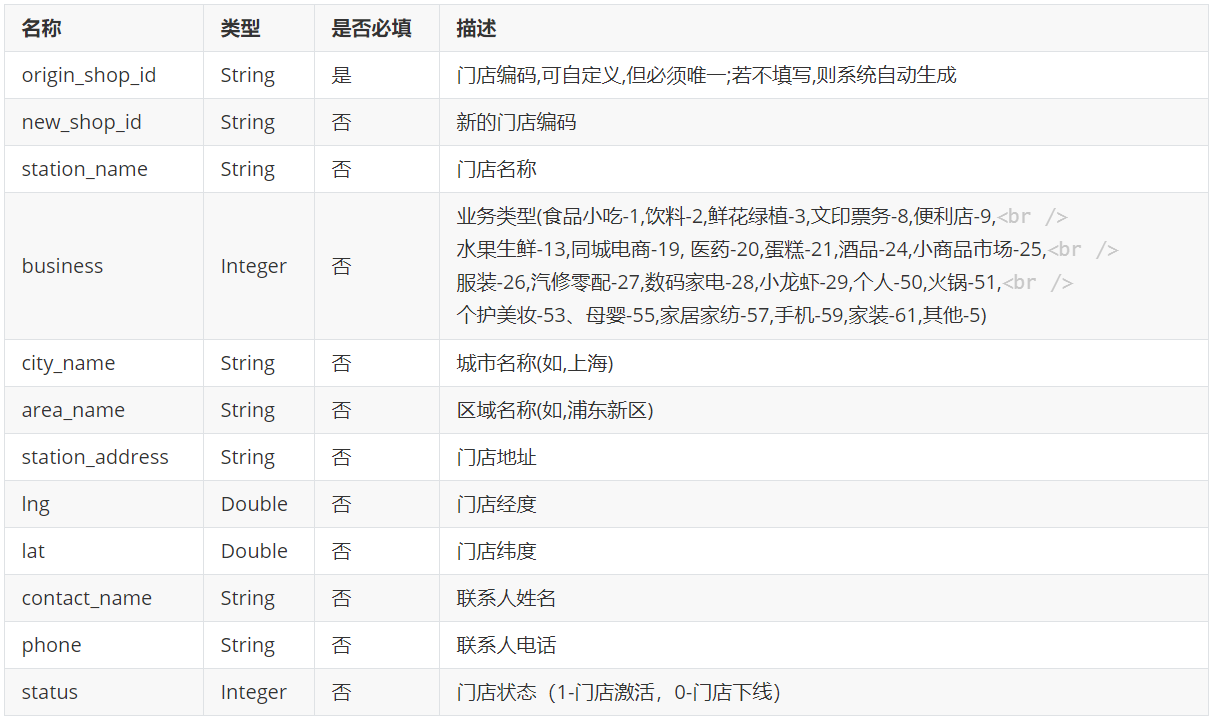Click the 否 value in phone row
Viewport: 1216px width, 720px height.
coord(342,645)
